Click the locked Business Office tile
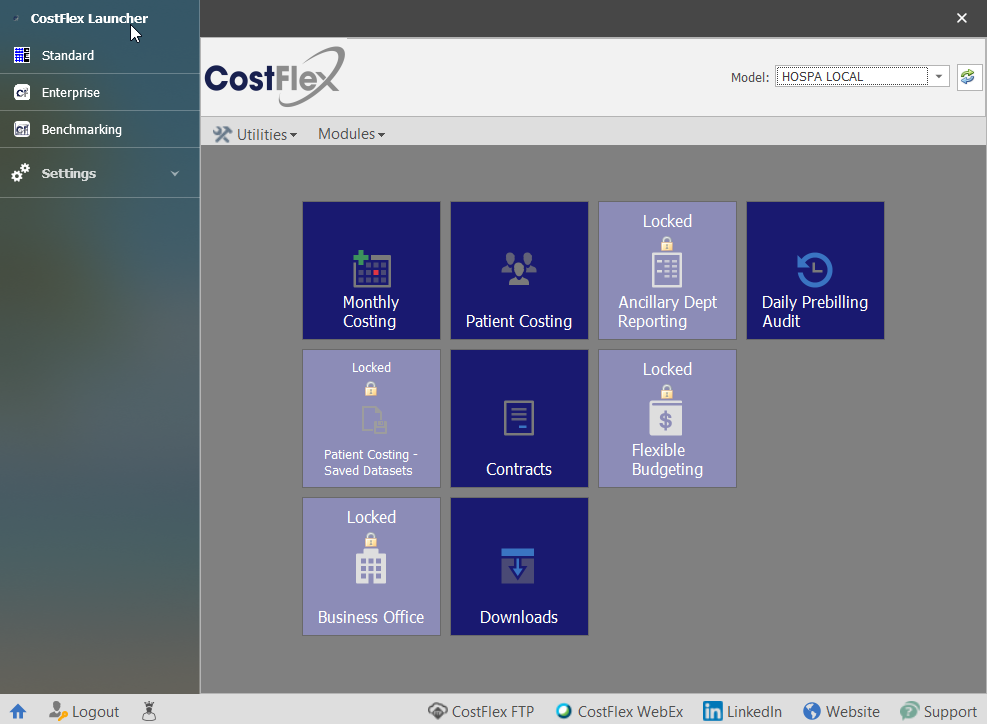The width and height of the screenshot is (987, 724). (x=371, y=566)
